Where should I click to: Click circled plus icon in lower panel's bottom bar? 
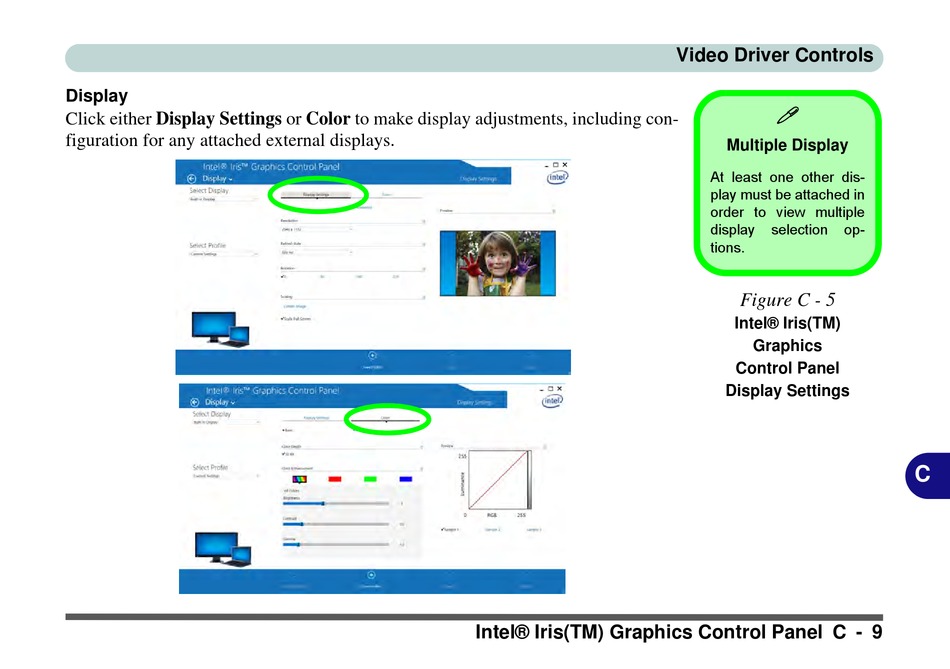[371, 575]
